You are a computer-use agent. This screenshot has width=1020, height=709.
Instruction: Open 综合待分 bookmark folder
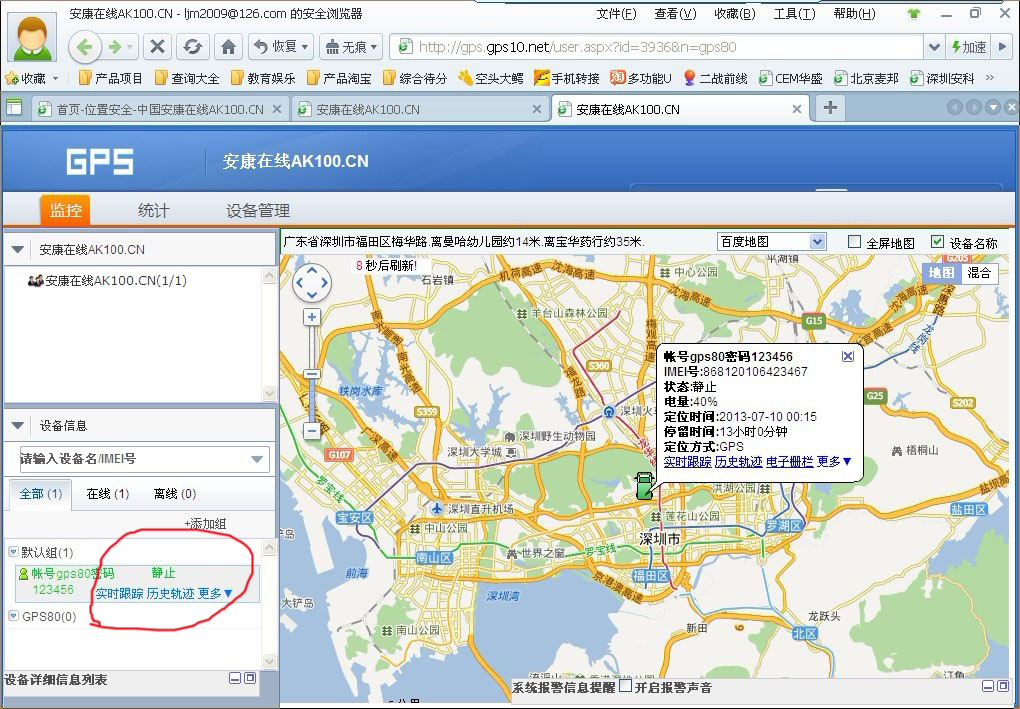click(x=415, y=79)
